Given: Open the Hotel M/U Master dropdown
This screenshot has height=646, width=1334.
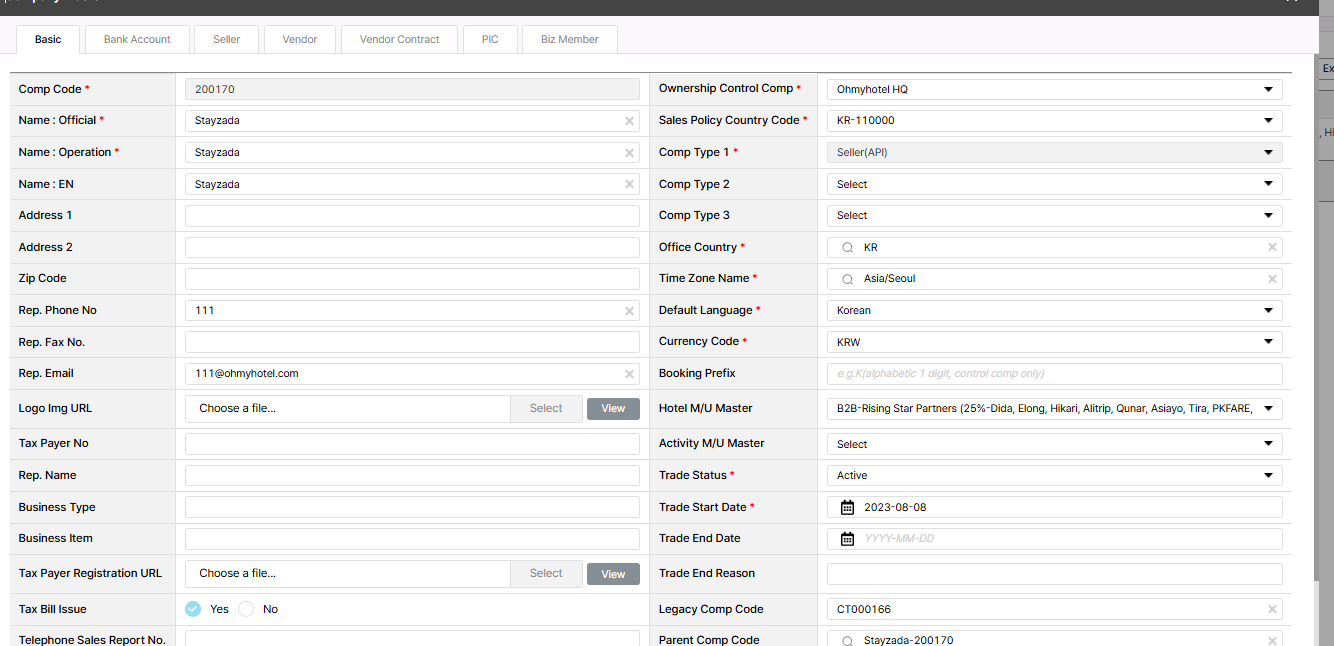Looking at the screenshot, I should tap(1054, 408).
